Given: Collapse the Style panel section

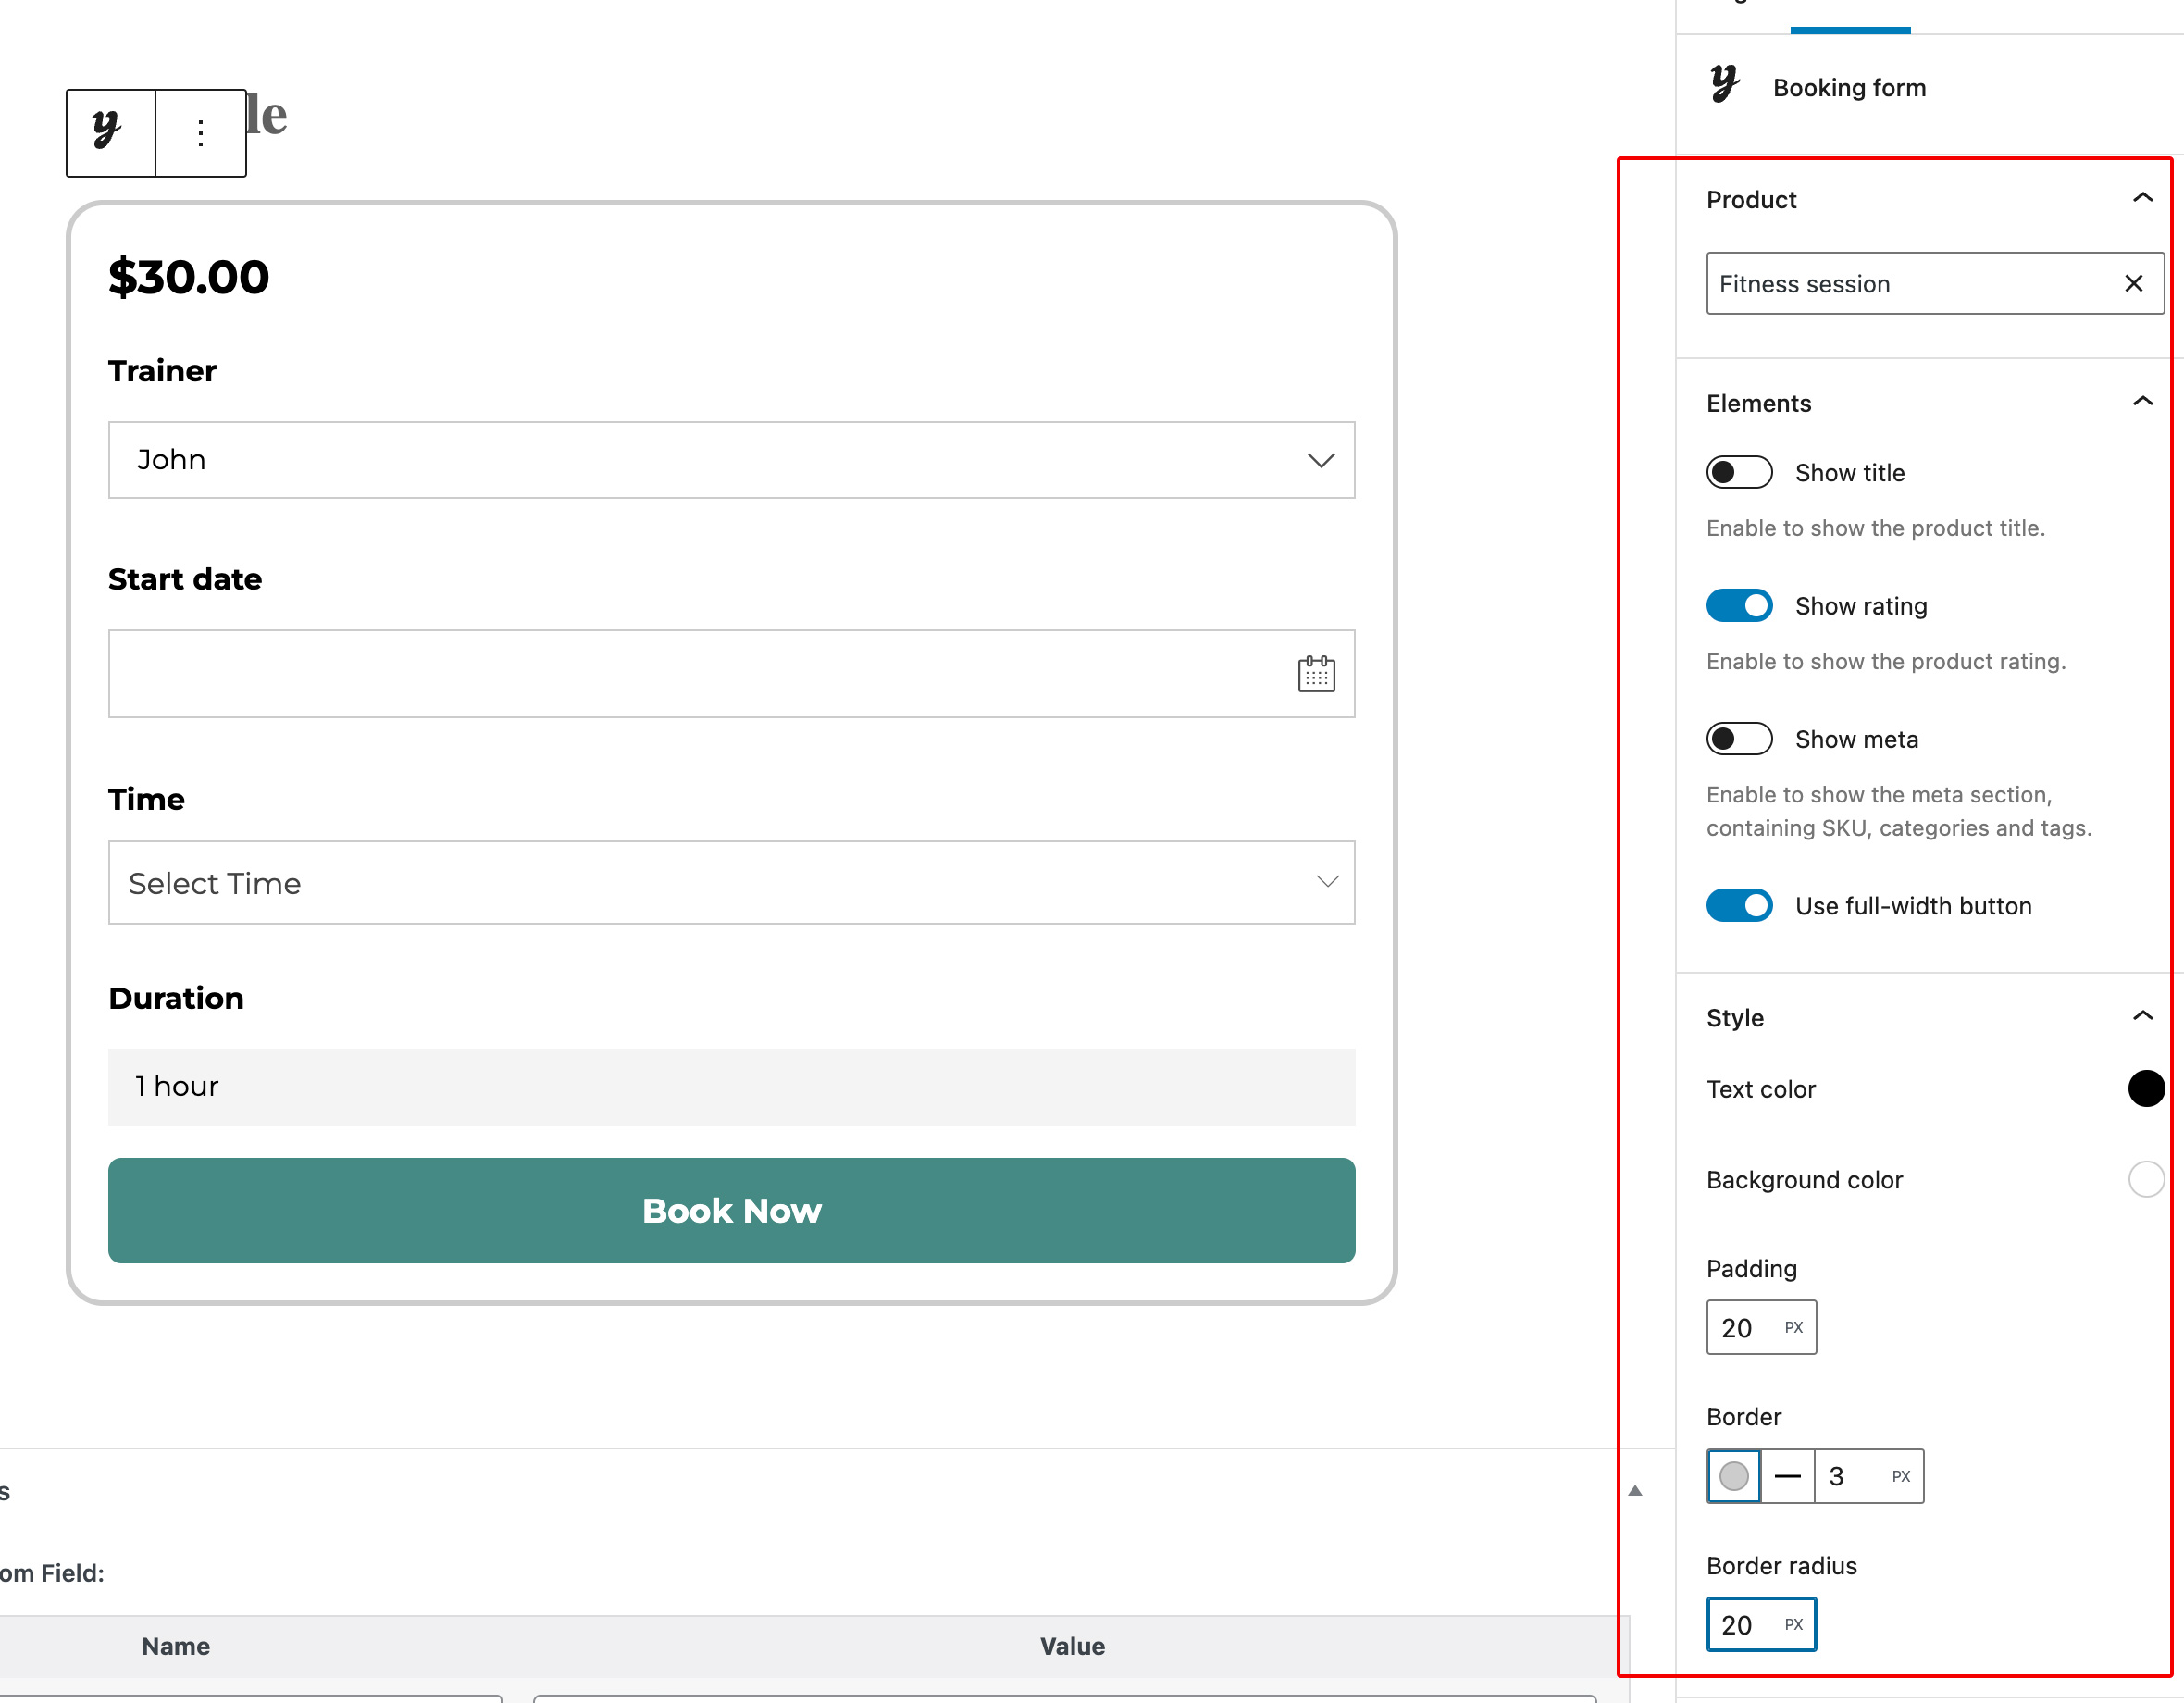Looking at the screenshot, I should [2142, 1017].
